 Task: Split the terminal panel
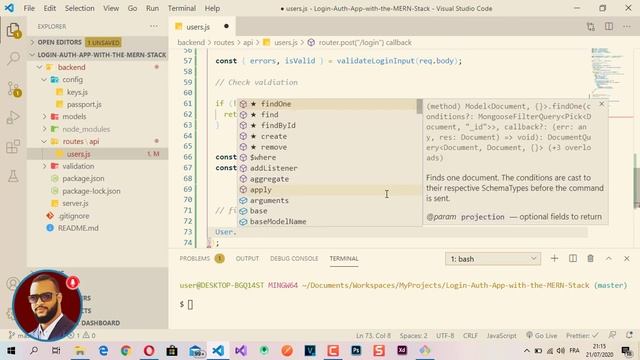[573, 258]
